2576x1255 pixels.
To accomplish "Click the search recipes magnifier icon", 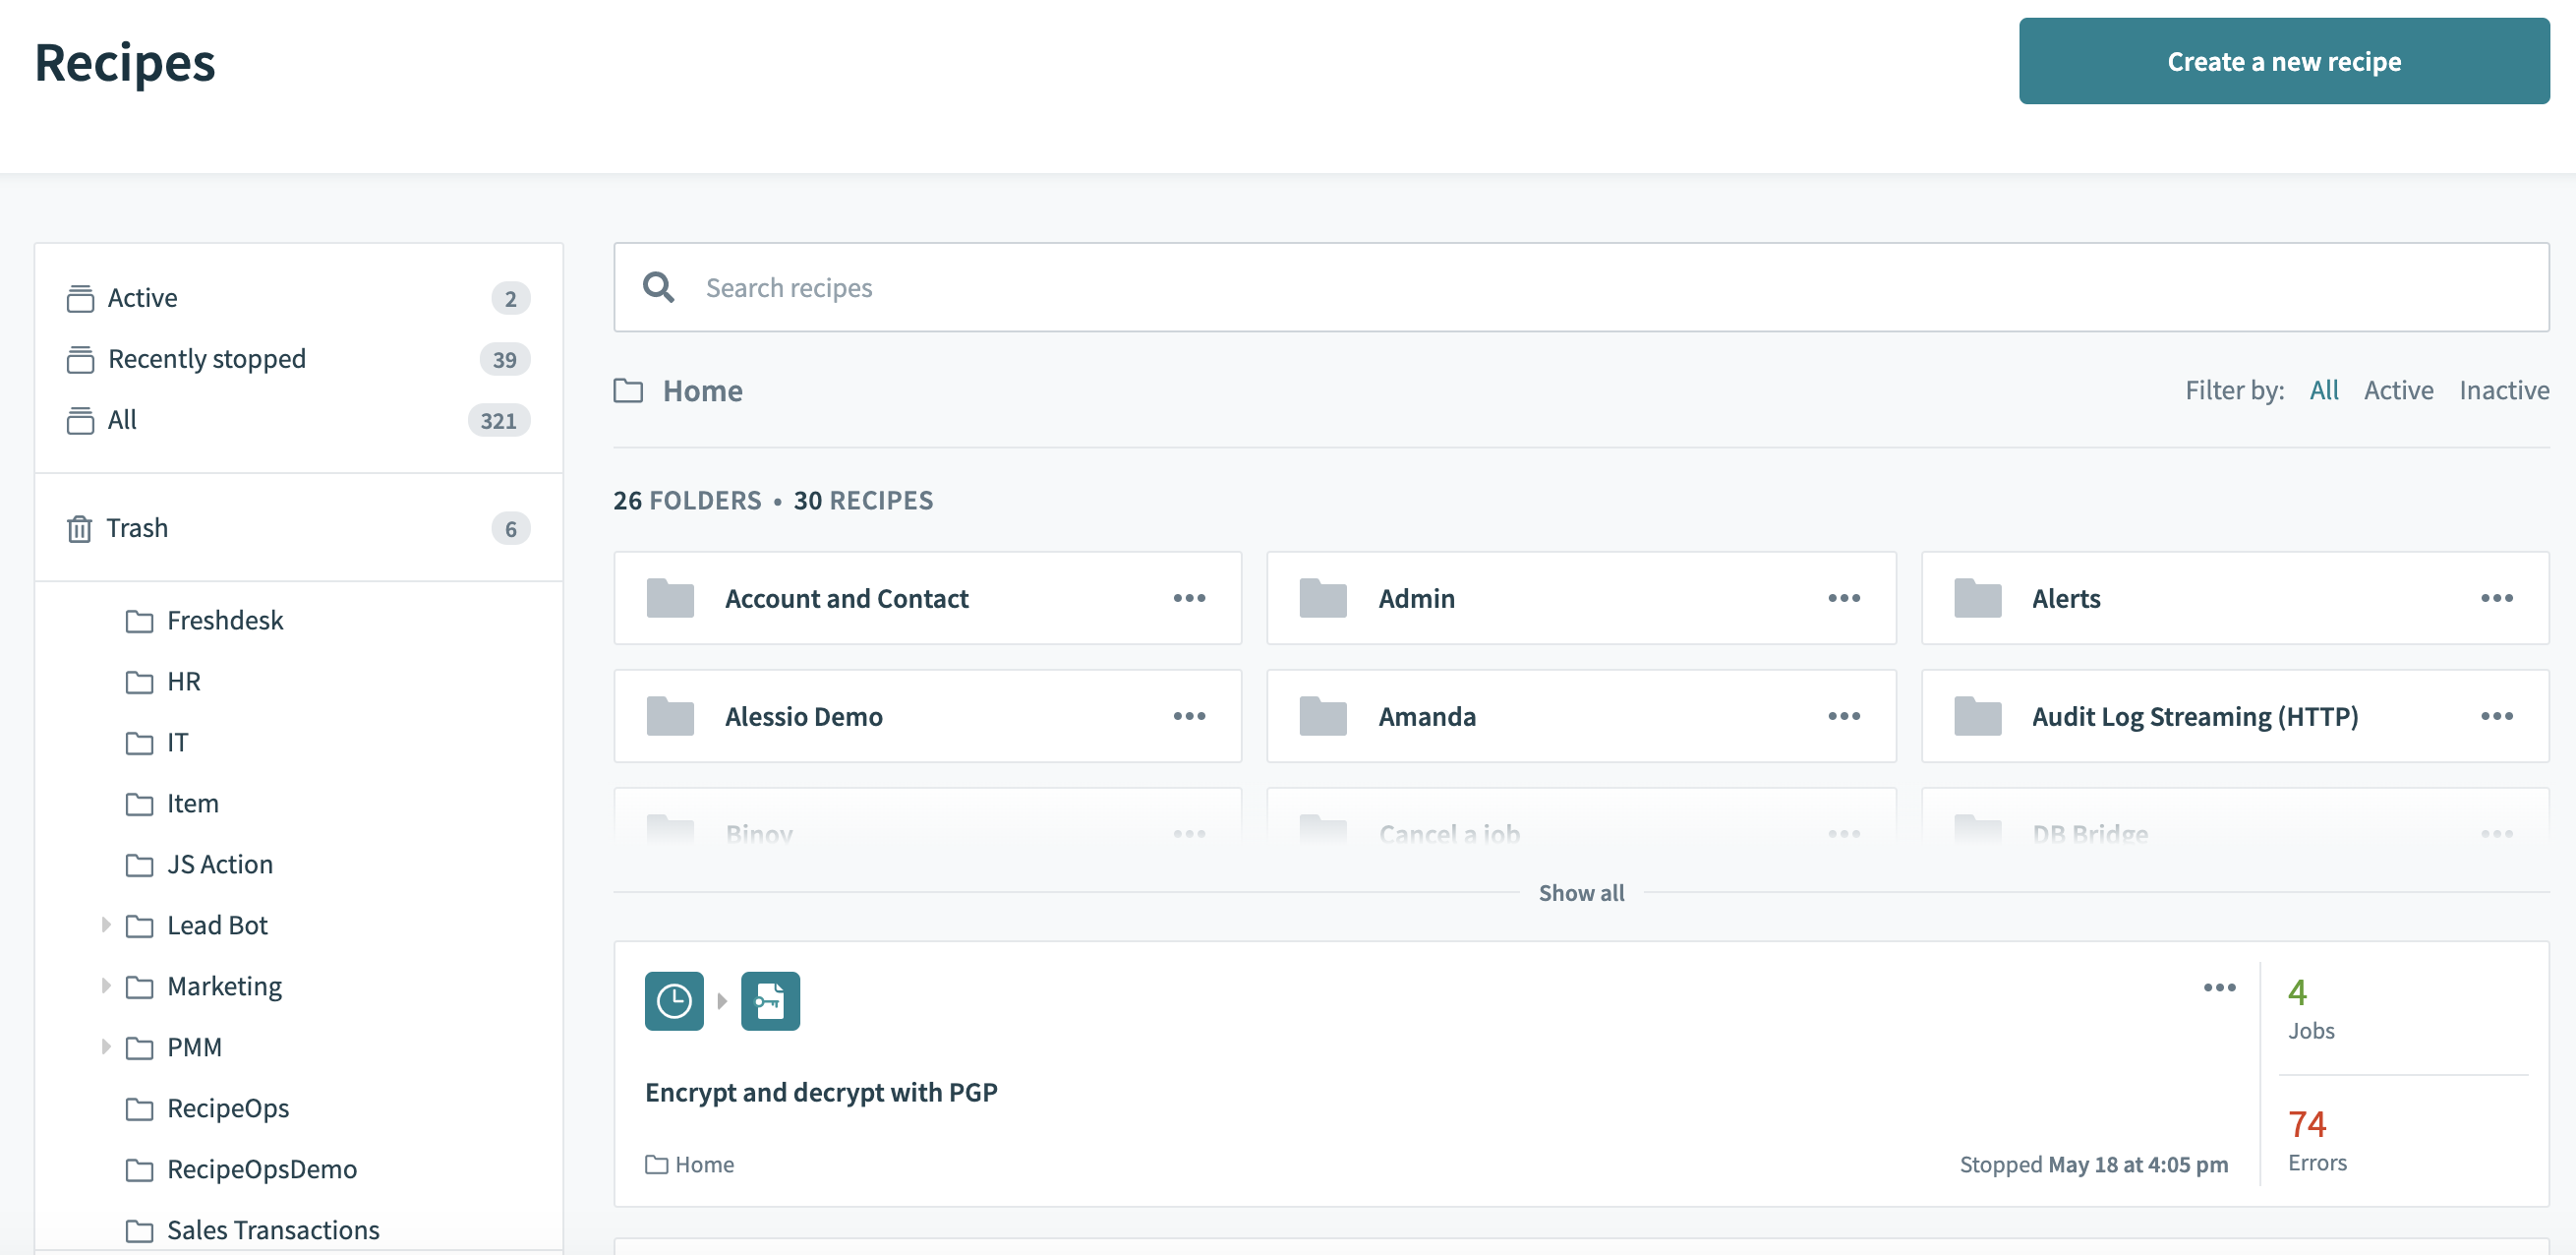I will coord(659,286).
